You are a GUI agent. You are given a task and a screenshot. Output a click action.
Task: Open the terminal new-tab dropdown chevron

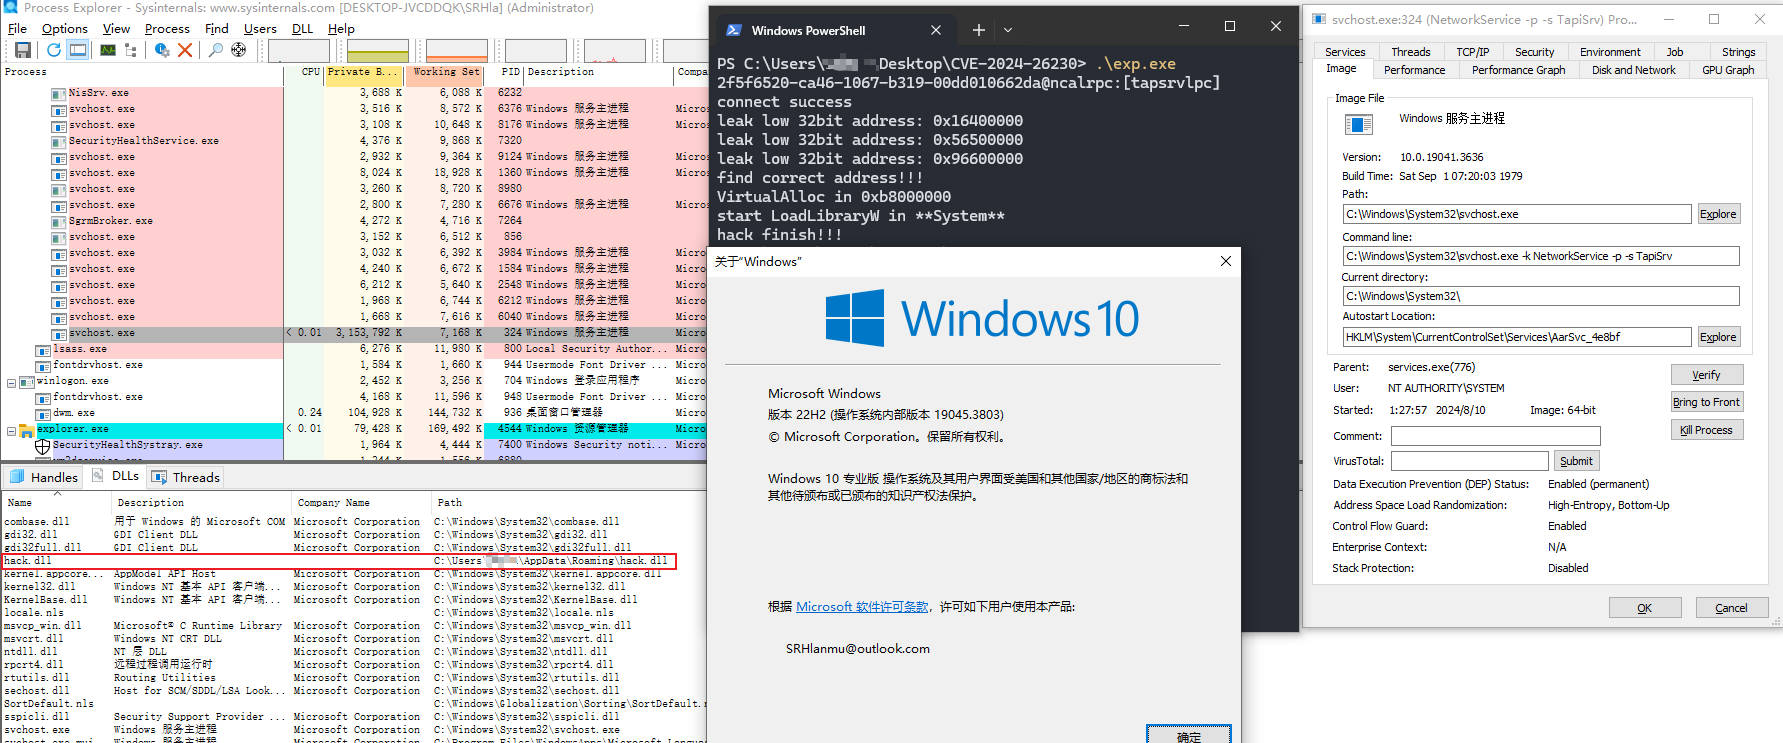pos(1008,30)
